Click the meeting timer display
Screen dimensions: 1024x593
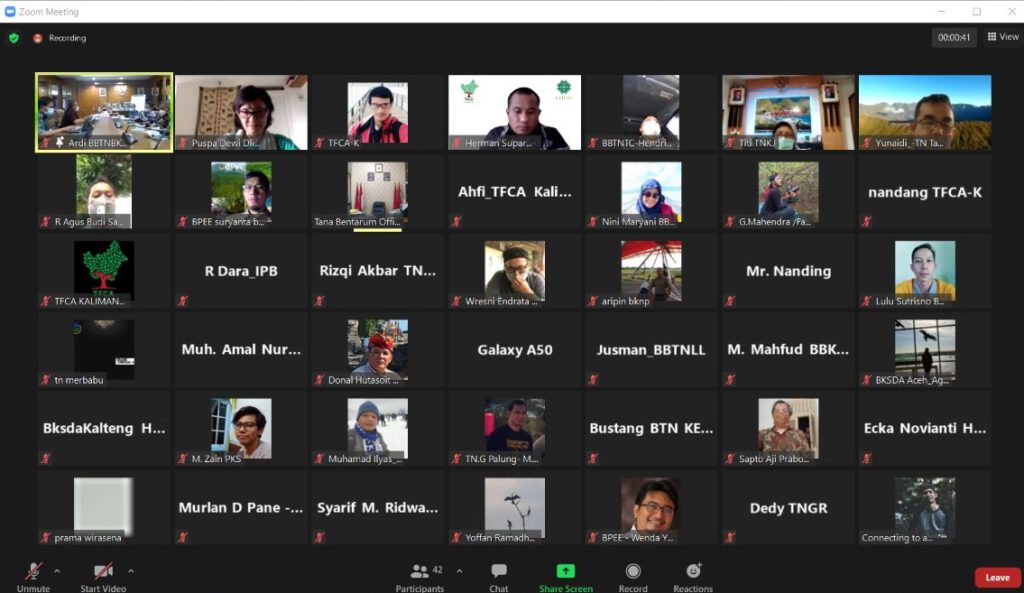pos(953,37)
